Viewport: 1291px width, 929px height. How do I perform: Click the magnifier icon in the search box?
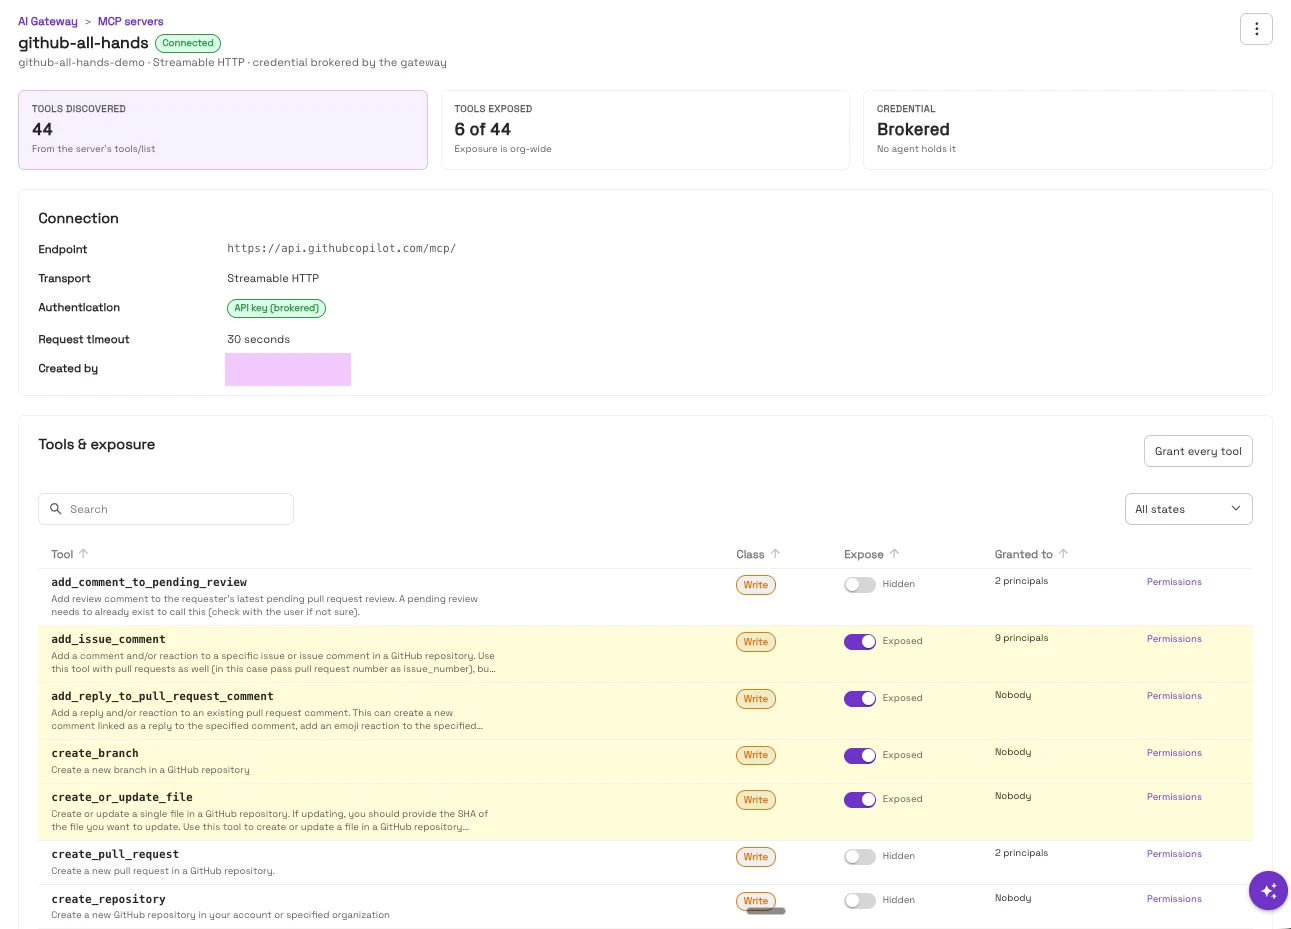tap(56, 509)
